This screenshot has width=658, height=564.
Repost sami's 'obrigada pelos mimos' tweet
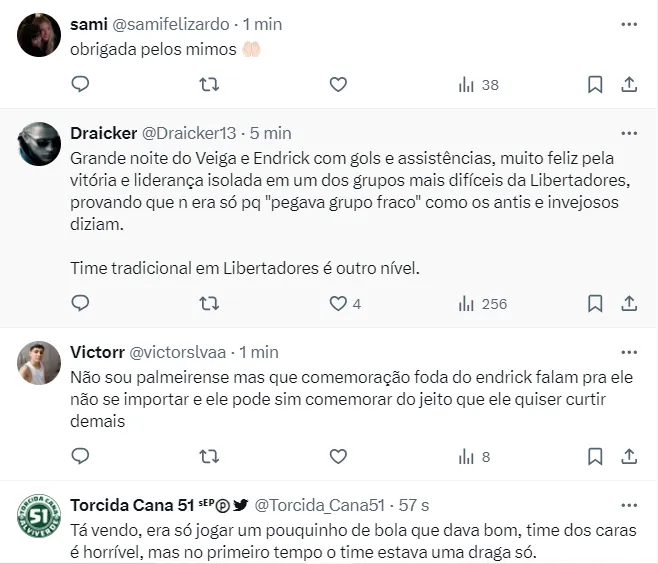coord(209,85)
